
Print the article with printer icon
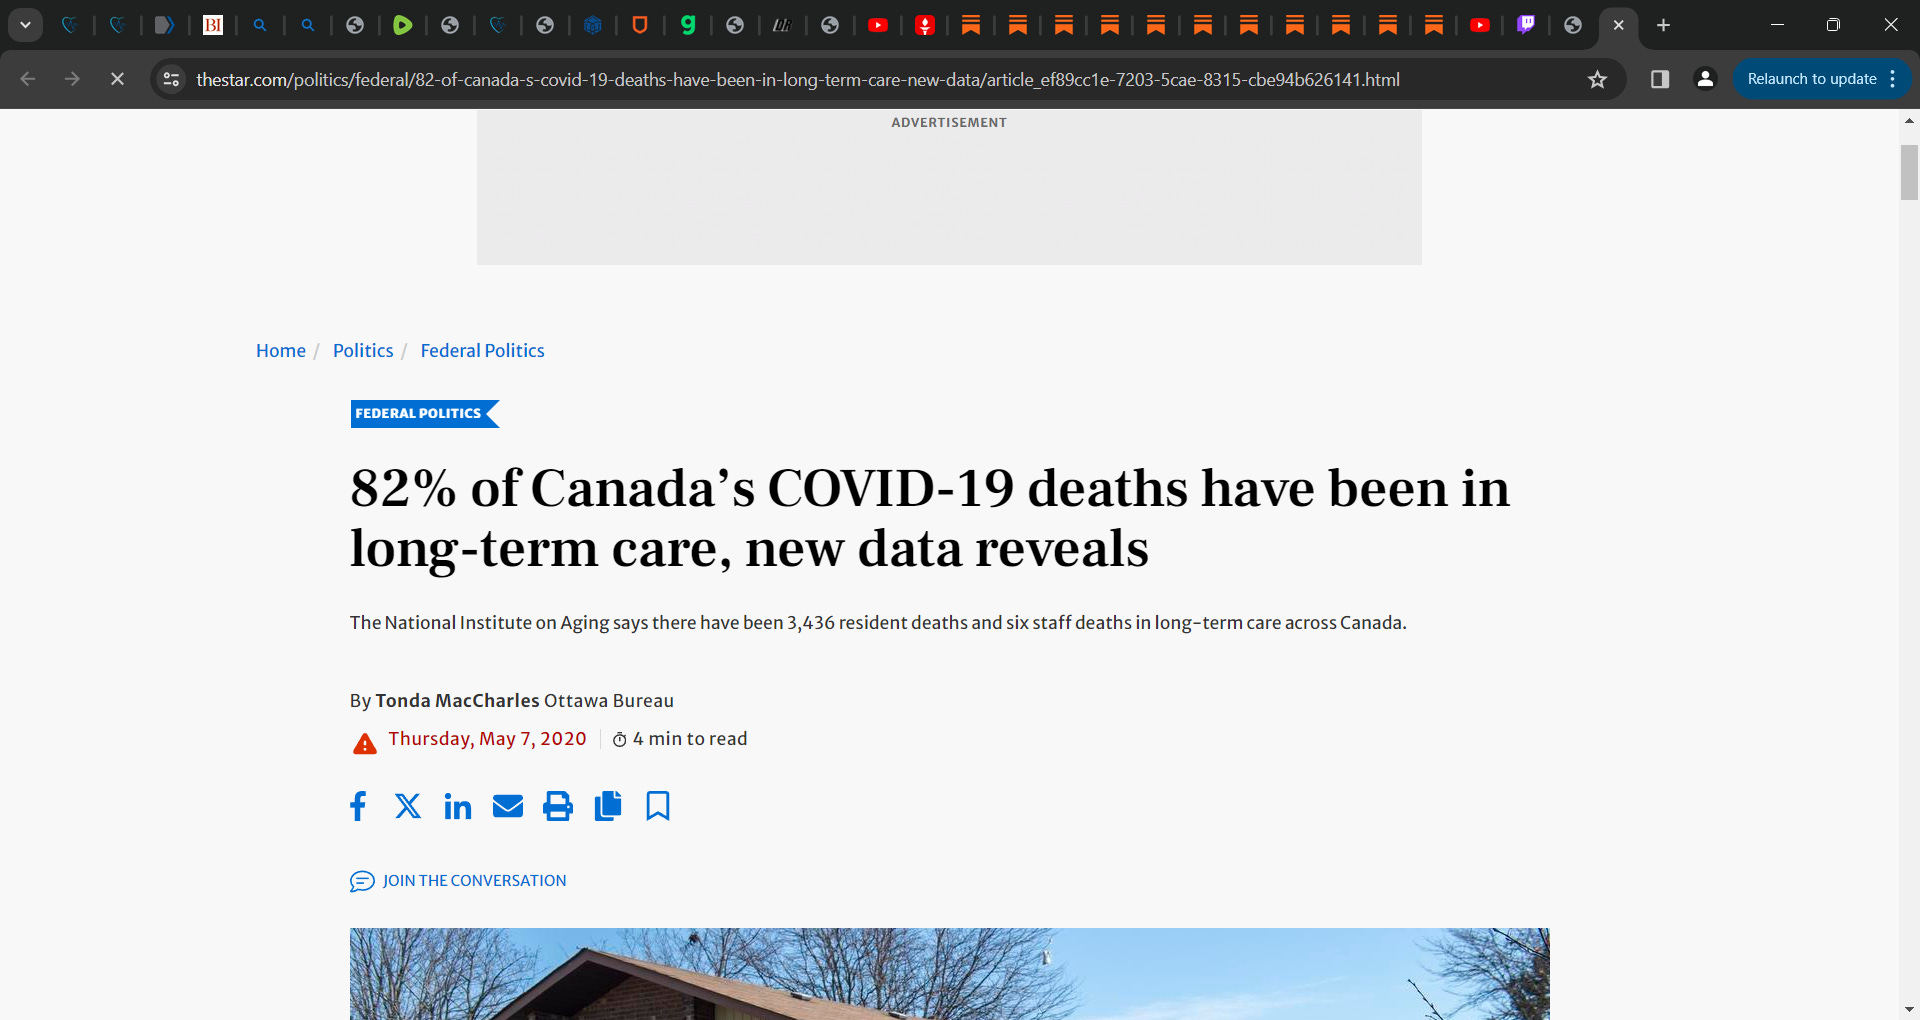tap(558, 806)
